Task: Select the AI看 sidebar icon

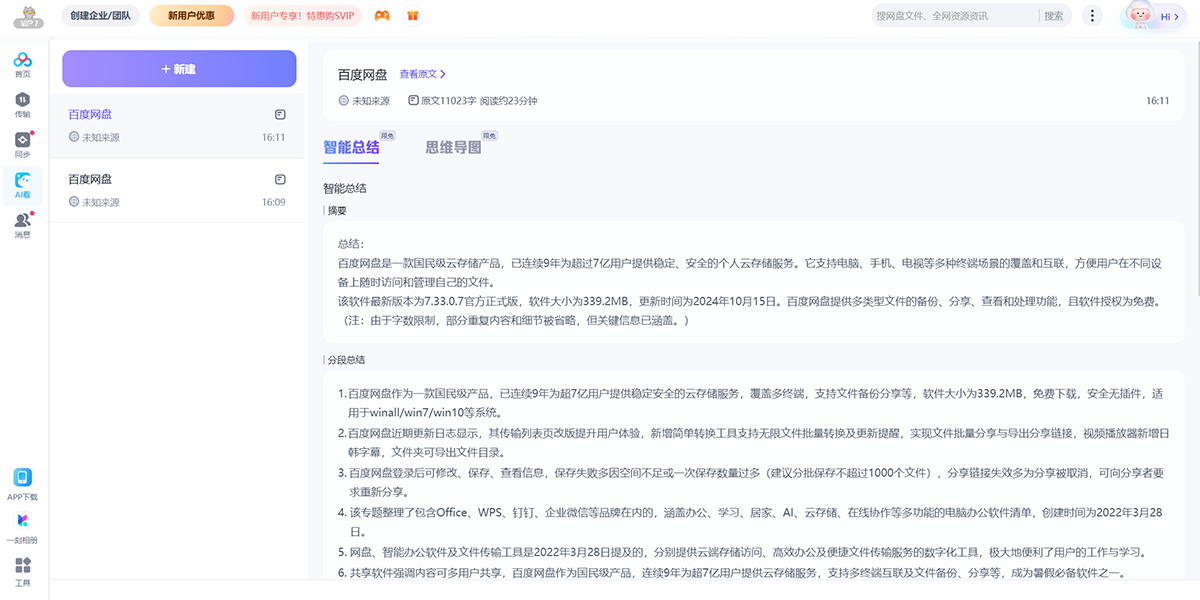Action: [22, 184]
